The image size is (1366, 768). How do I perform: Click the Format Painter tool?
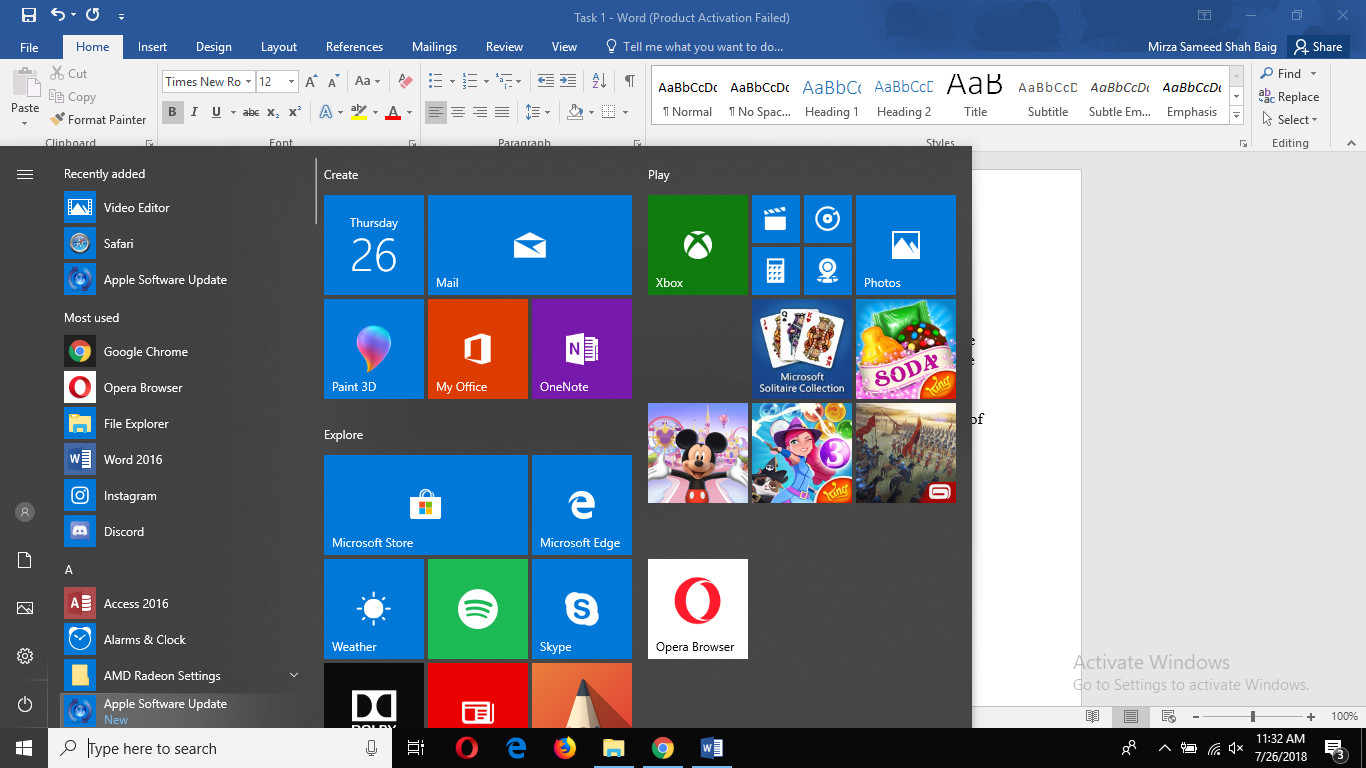click(x=98, y=120)
